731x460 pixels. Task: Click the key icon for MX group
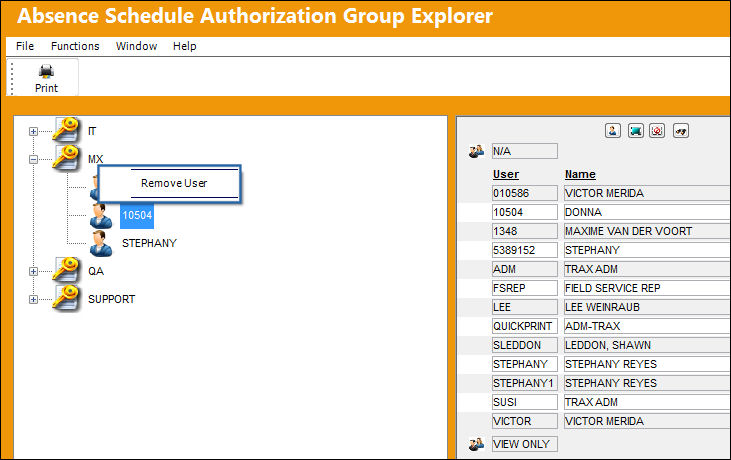pos(67,158)
